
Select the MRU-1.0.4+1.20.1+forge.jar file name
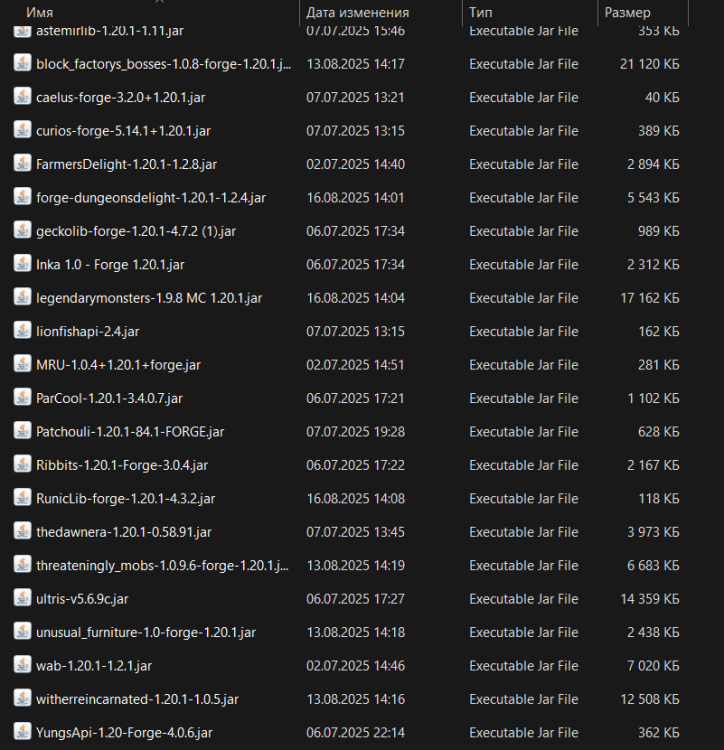point(118,365)
